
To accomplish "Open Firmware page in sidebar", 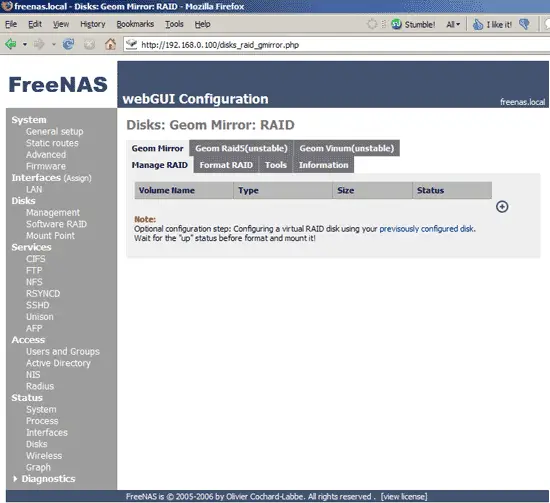I will [46, 166].
